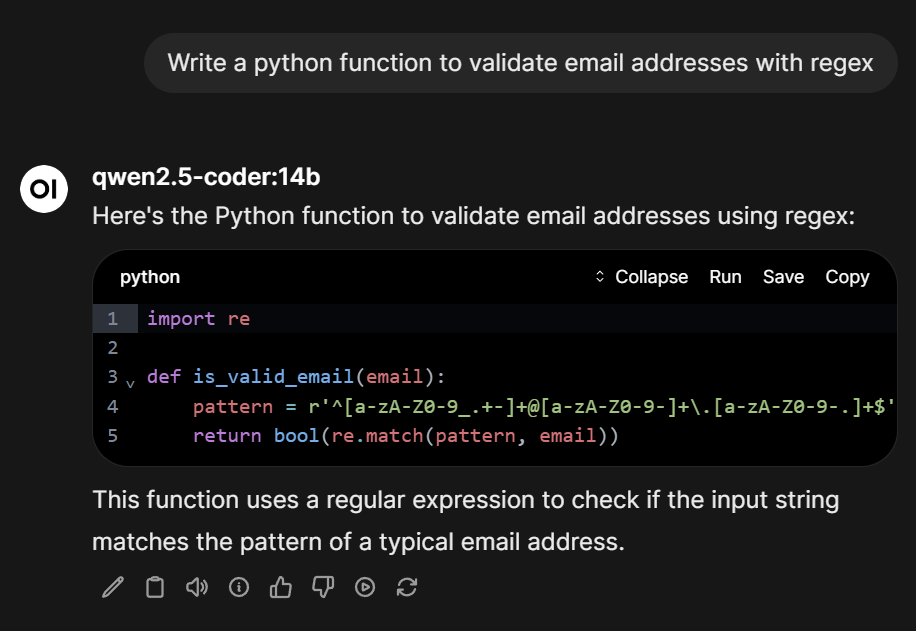
Task: Open response info with the circled-i icon
Action: [238, 587]
